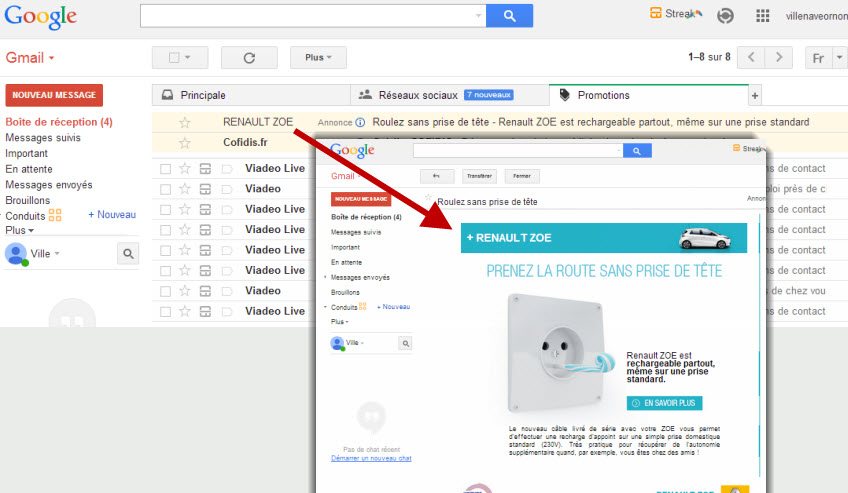Star the RENAULT ZOE ad row
The width and height of the screenshot is (848, 493).
pyautogui.click(x=185, y=122)
